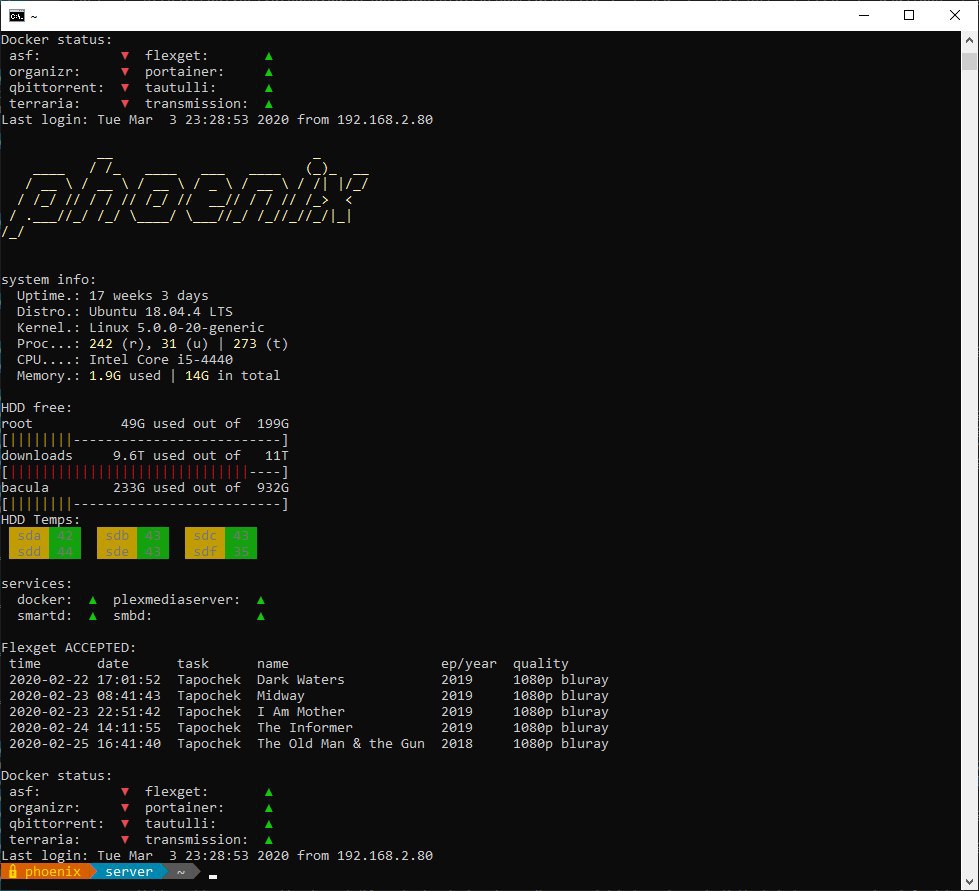Image resolution: width=979 pixels, height=891 pixels.
Task: Click red arrow beside asf in top Docker status
Action: tap(125, 56)
